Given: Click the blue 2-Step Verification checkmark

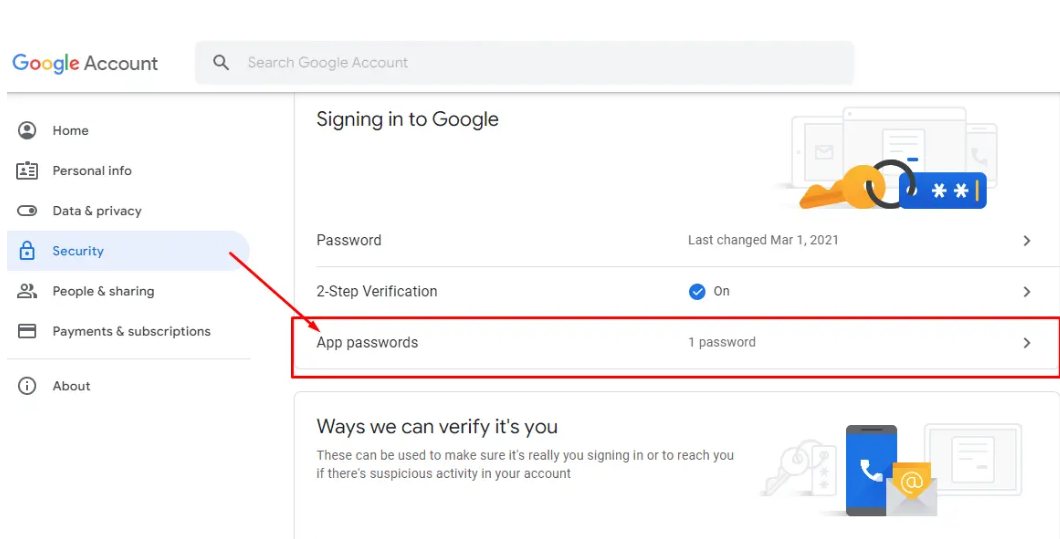Looking at the screenshot, I should tap(698, 292).
